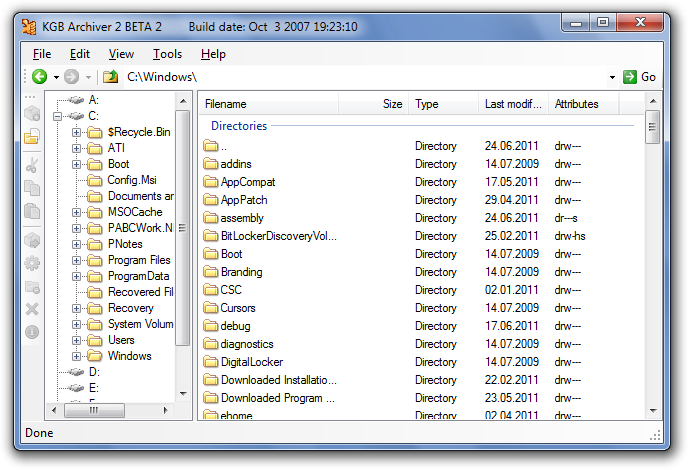
Task: Click the file list vertical scrollbar thumb
Action: [x=653, y=127]
